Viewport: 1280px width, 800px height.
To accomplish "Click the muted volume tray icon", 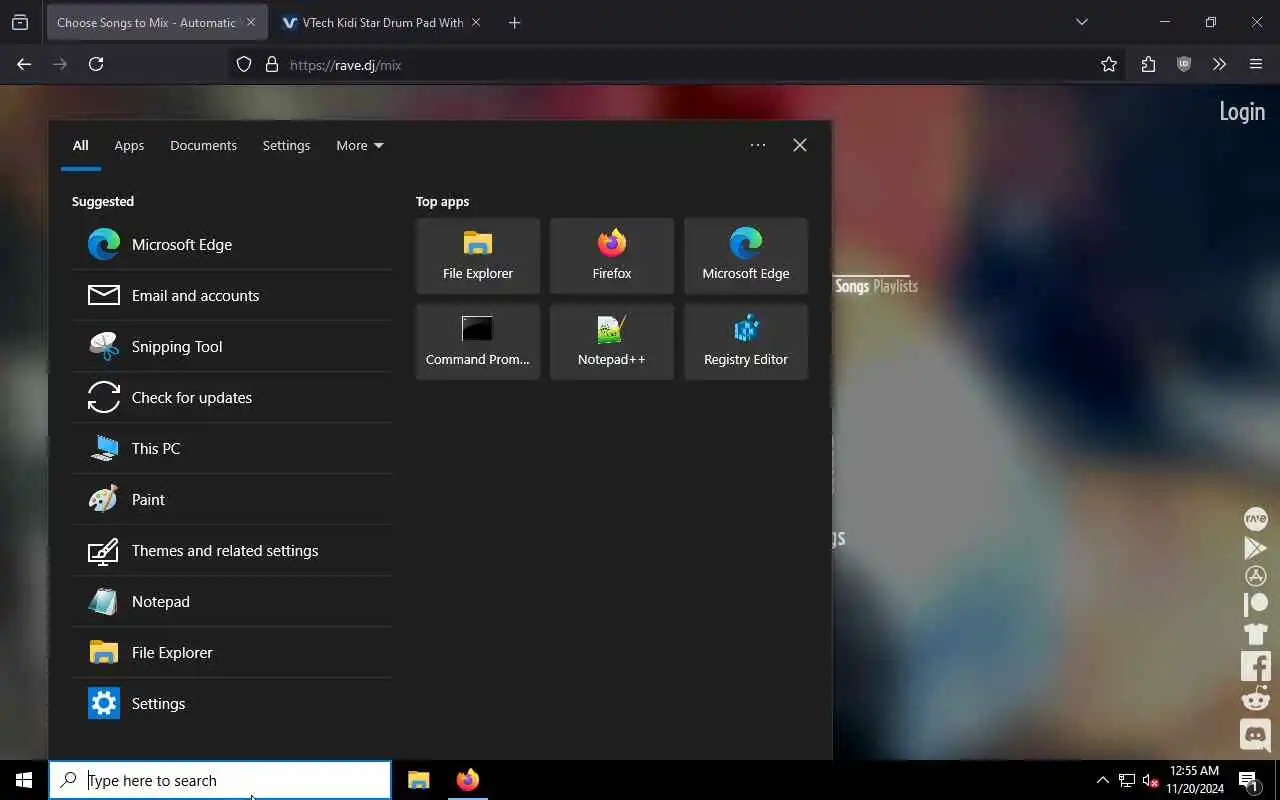I will pos(1150,780).
